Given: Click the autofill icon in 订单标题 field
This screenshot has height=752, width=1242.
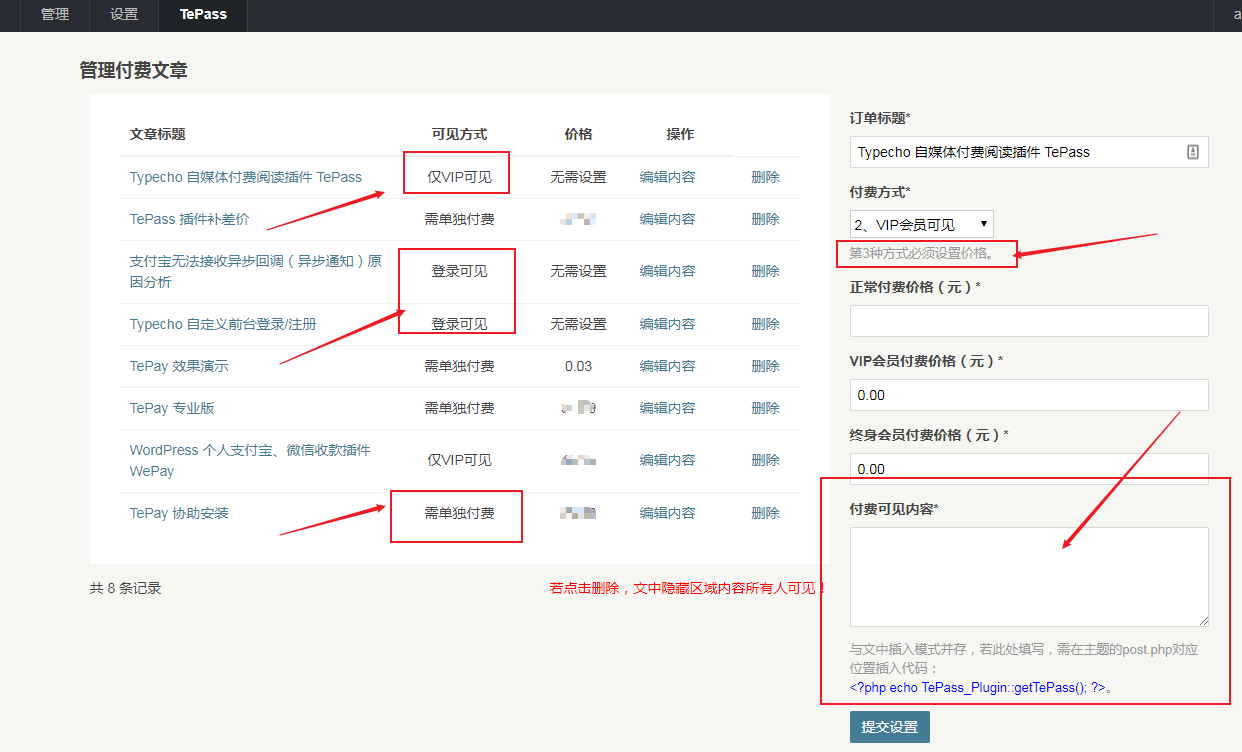Looking at the screenshot, I should 1192,152.
